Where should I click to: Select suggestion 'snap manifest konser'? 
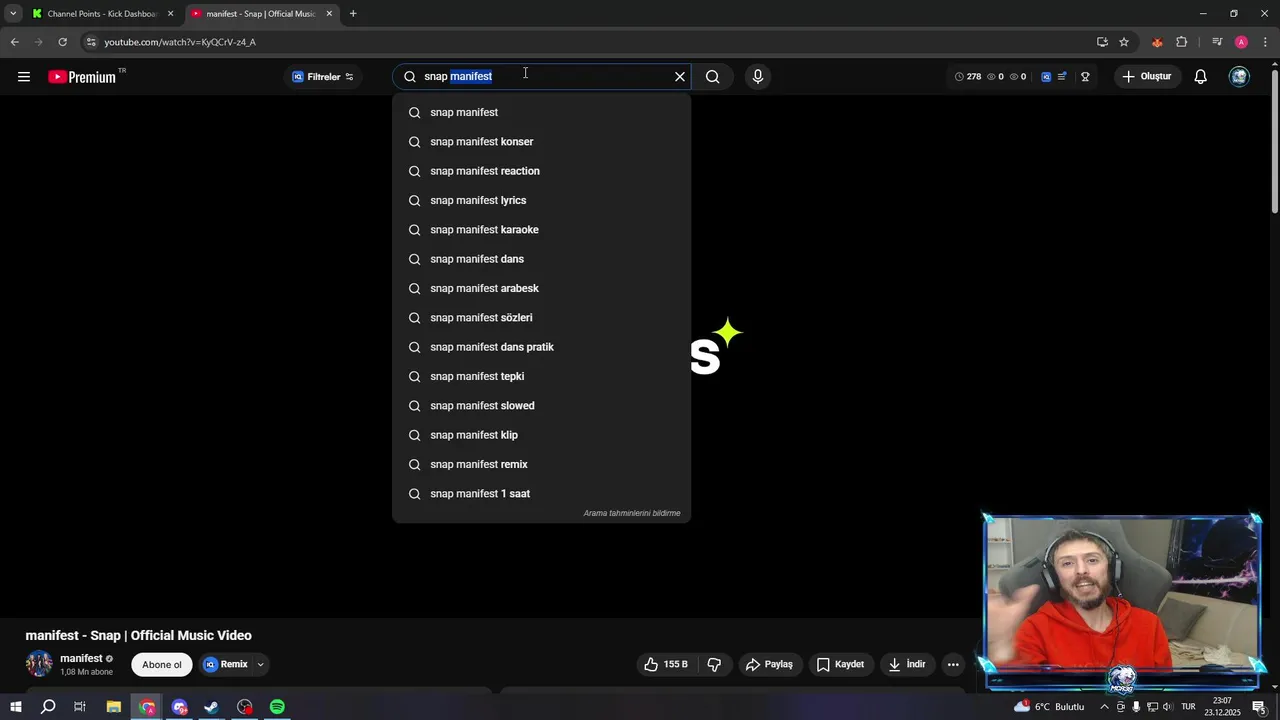(541, 142)
